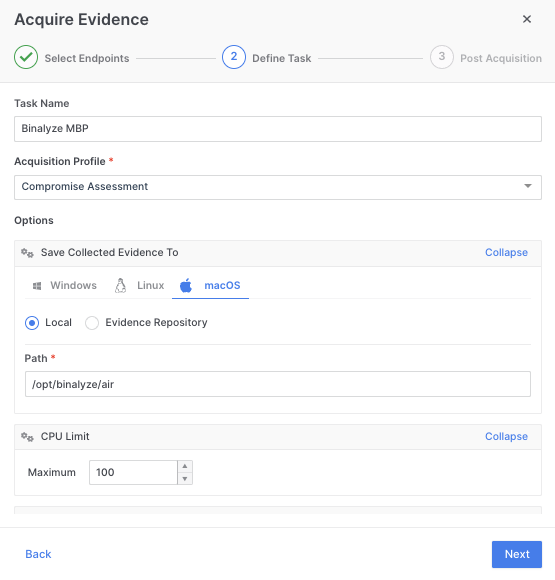Click the step 3 Post Acquisition circle
555x580 pixels.
[x=442, y=57]
